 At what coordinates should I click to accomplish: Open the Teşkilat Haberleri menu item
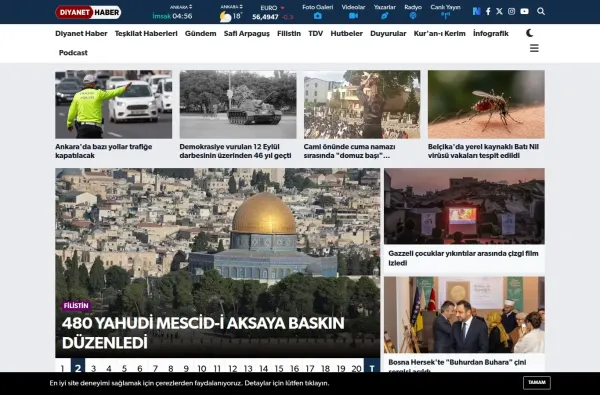[x=146, y=33]
